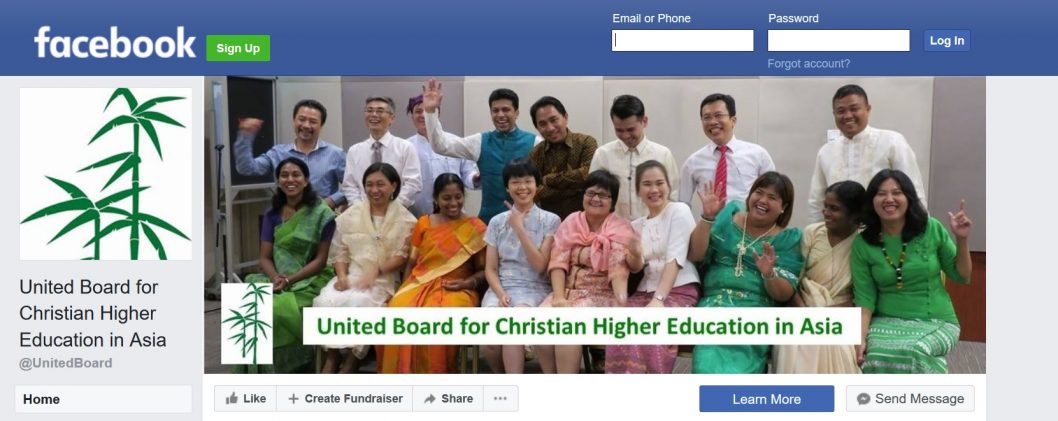Screen dimensions: 1058x421
Task: Click the @UnitedBoard username
Action: point(65,364)
